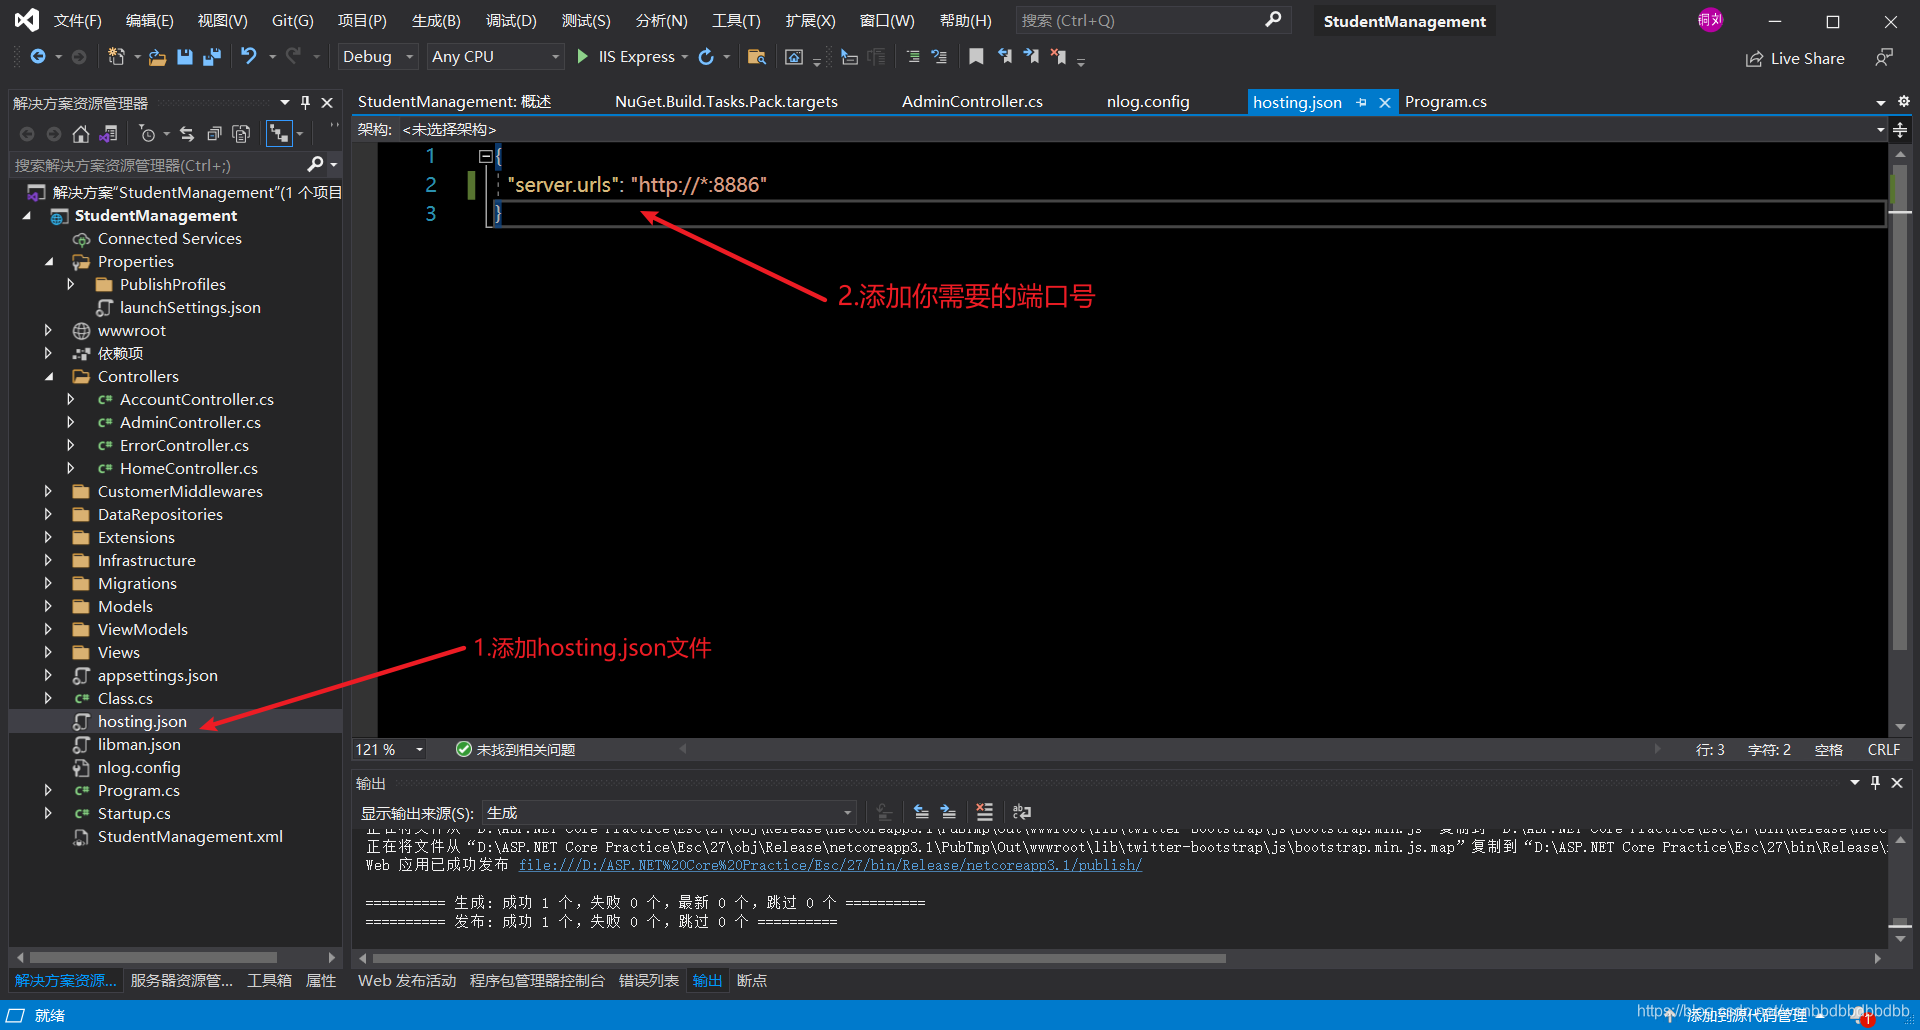This screenshot has width=1920, height=1030.
Task: Save the current file with the floppy icon
Action: [184, 57]
